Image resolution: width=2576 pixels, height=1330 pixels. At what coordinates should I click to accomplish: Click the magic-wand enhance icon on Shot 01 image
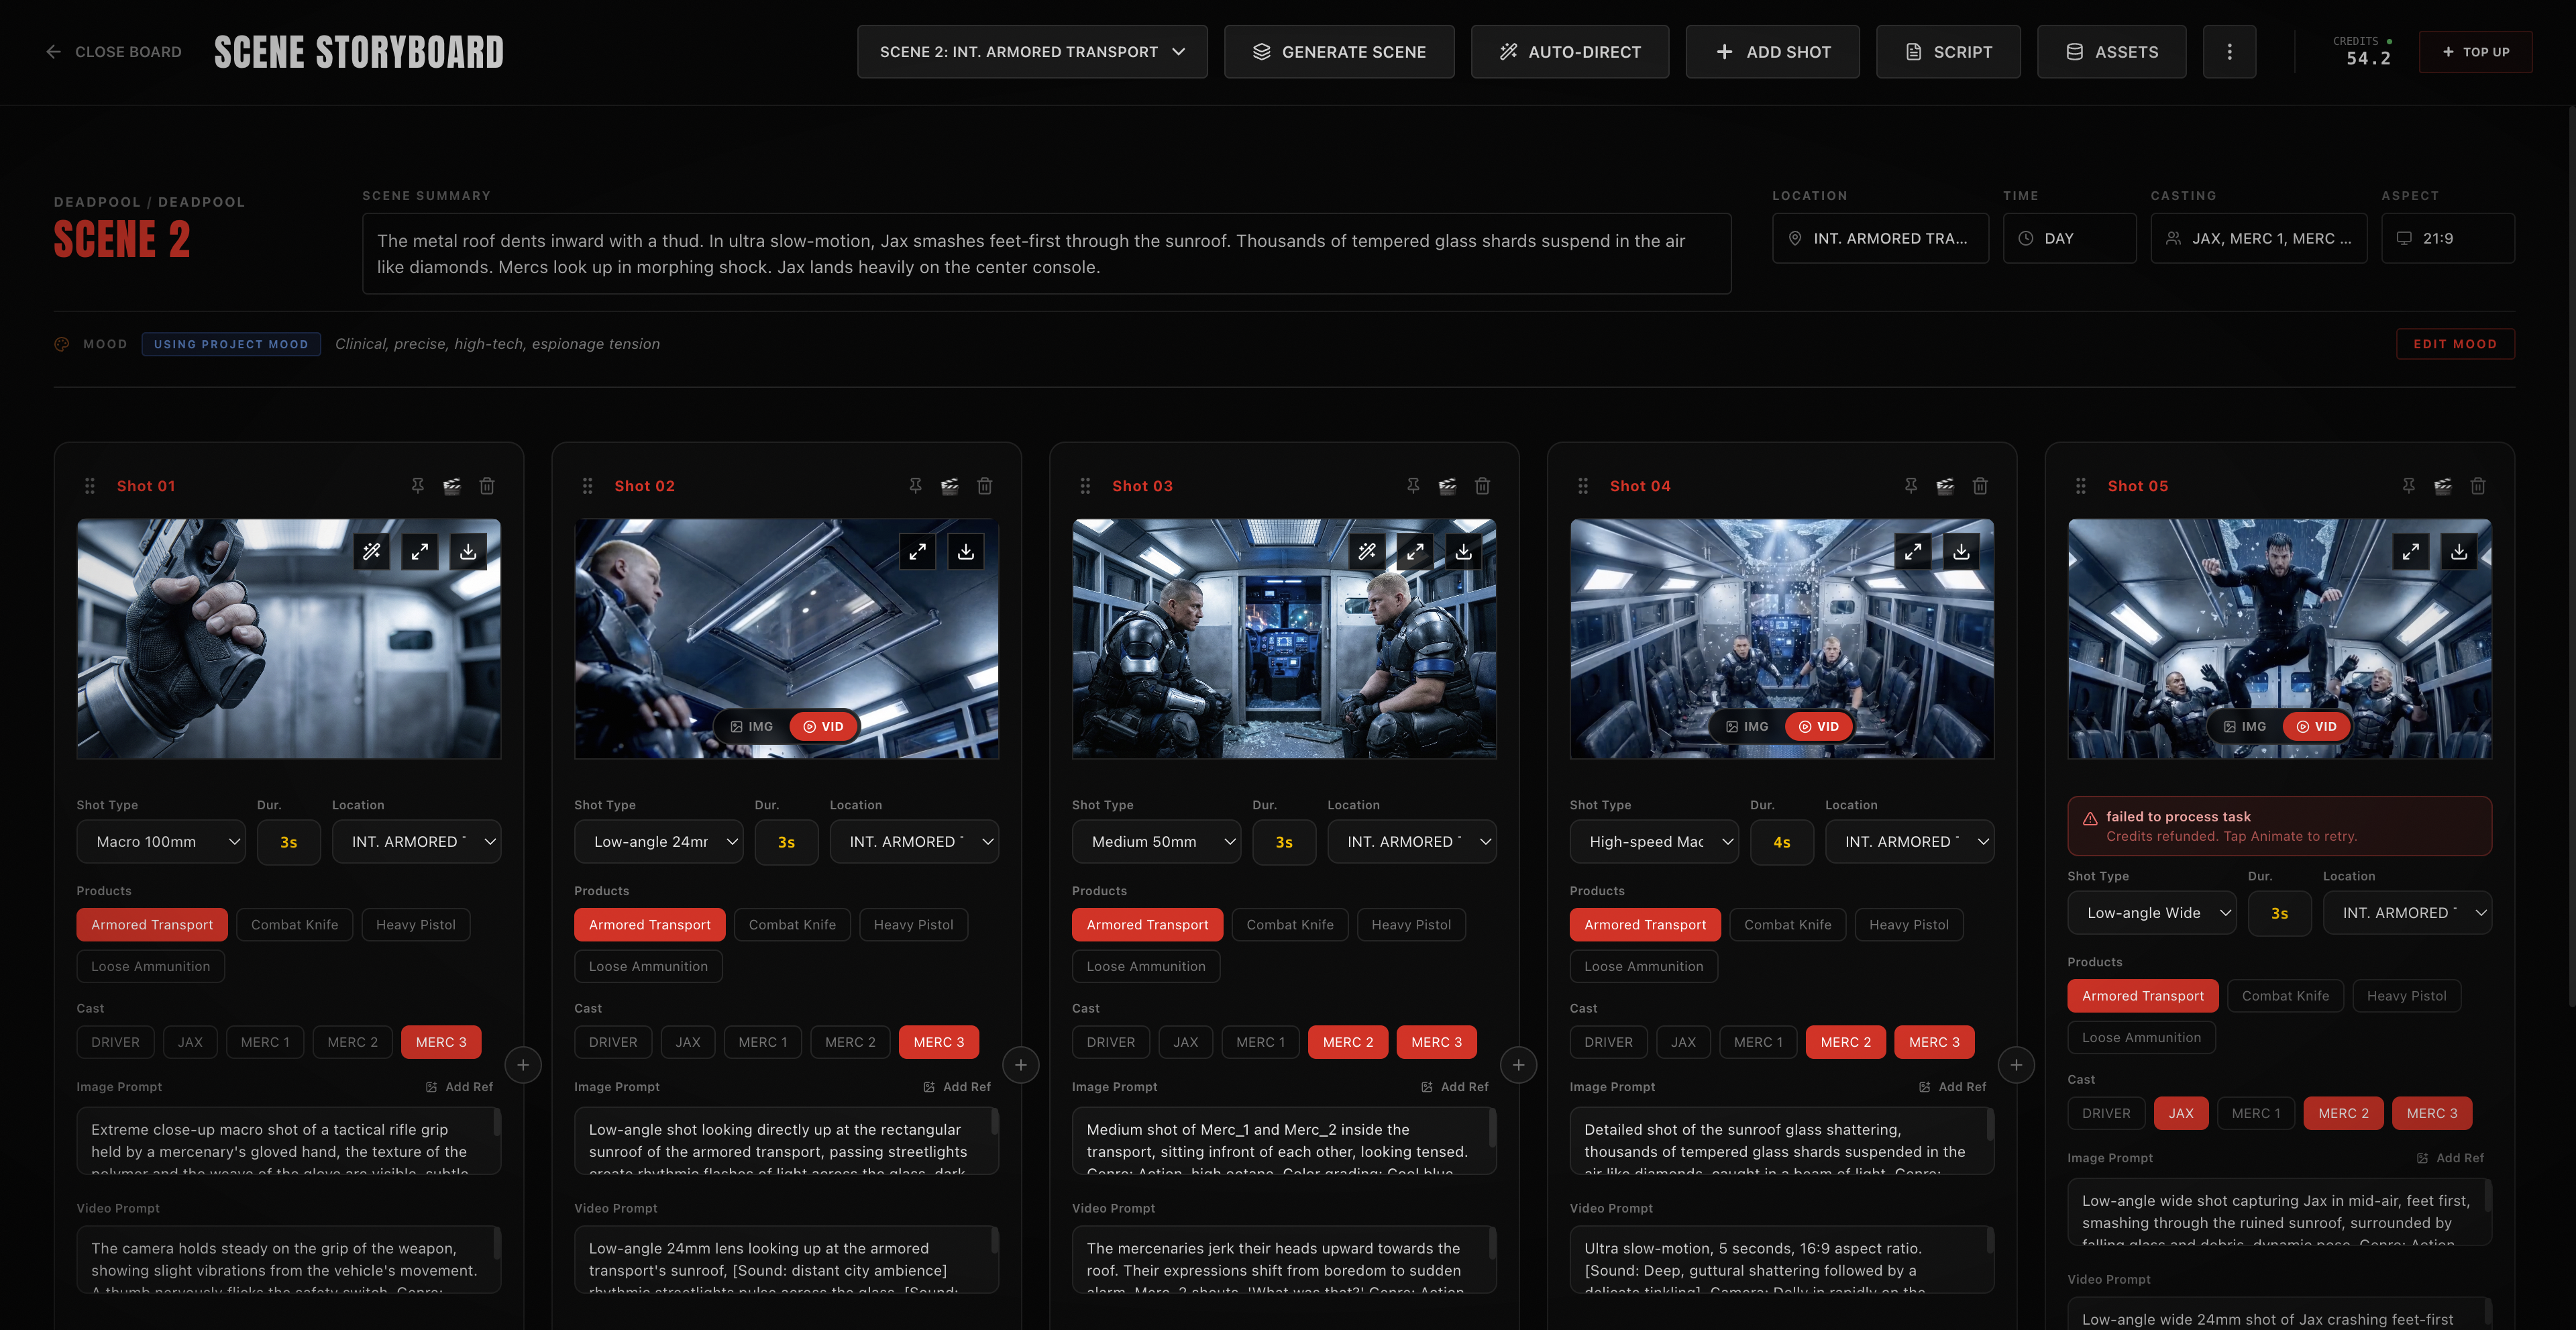pos(372,551)
